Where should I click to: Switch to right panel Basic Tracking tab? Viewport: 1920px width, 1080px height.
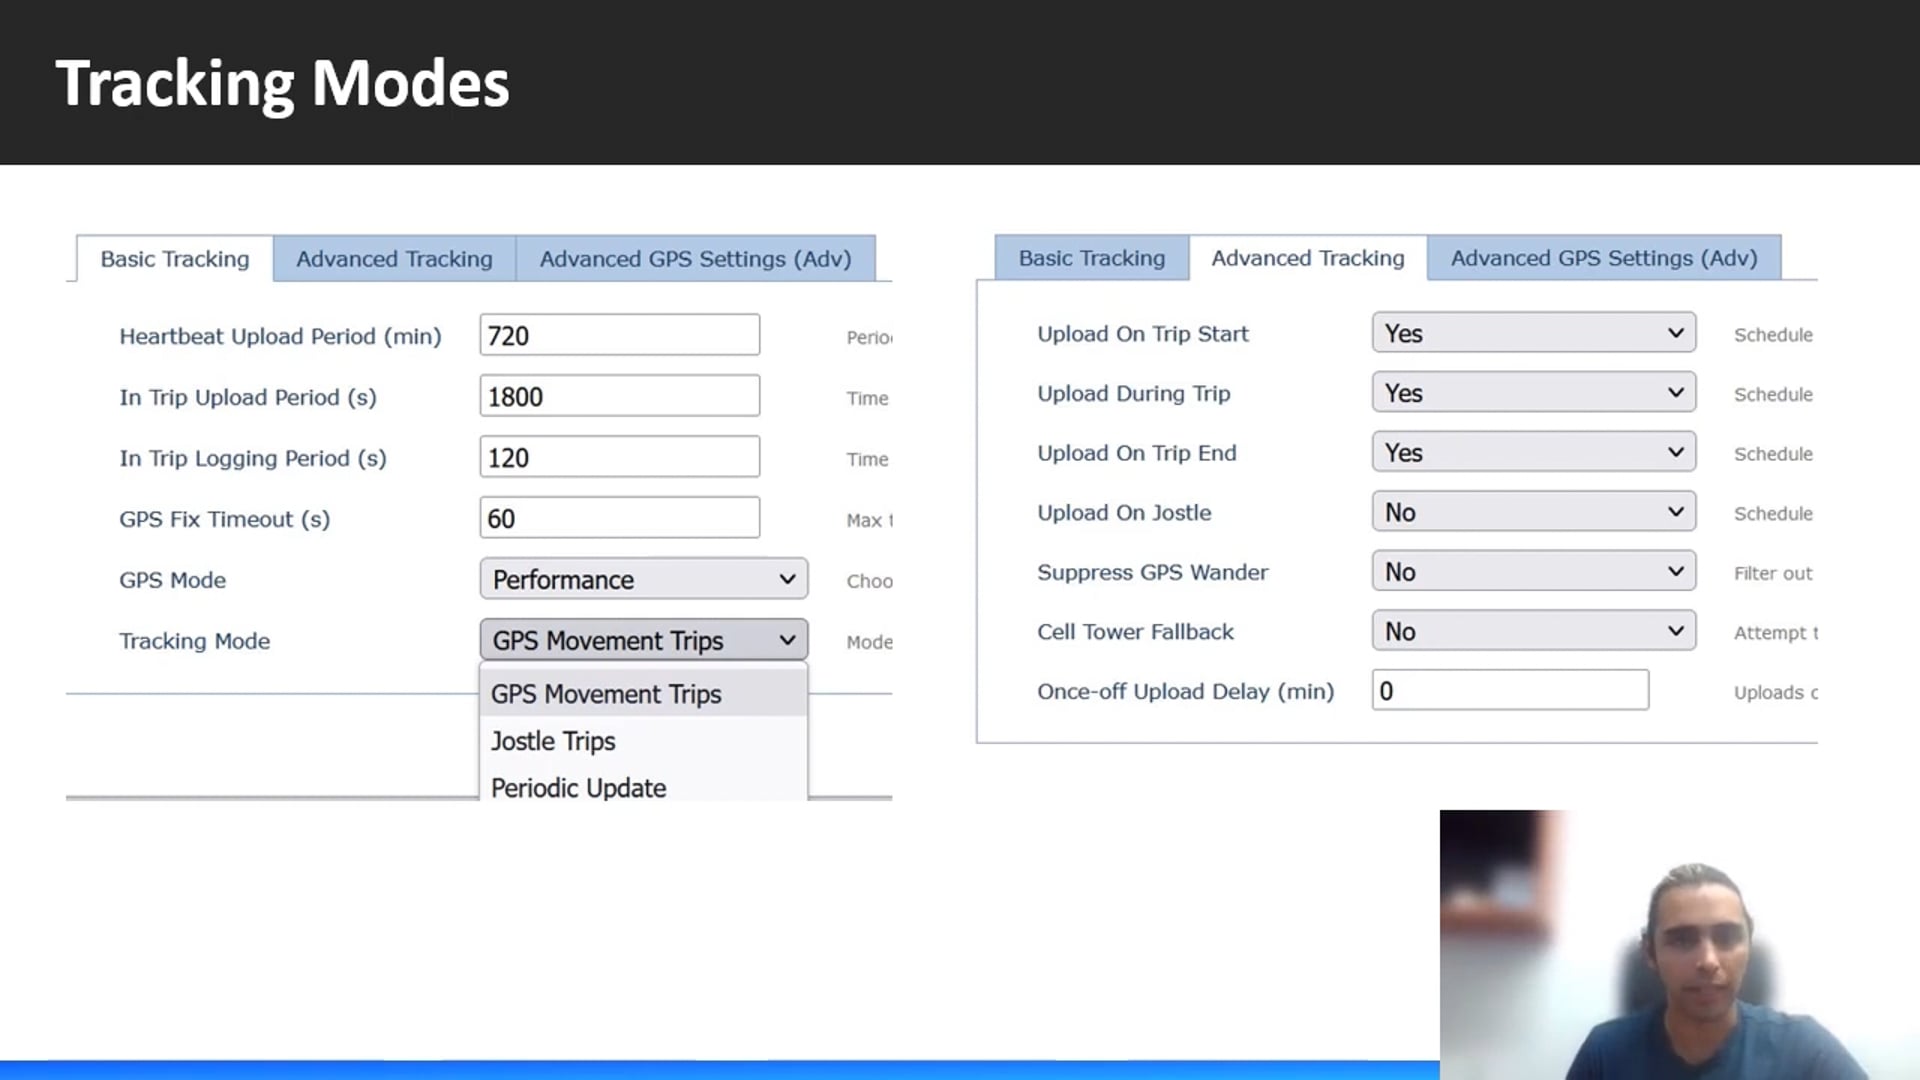click(1091, 258)
